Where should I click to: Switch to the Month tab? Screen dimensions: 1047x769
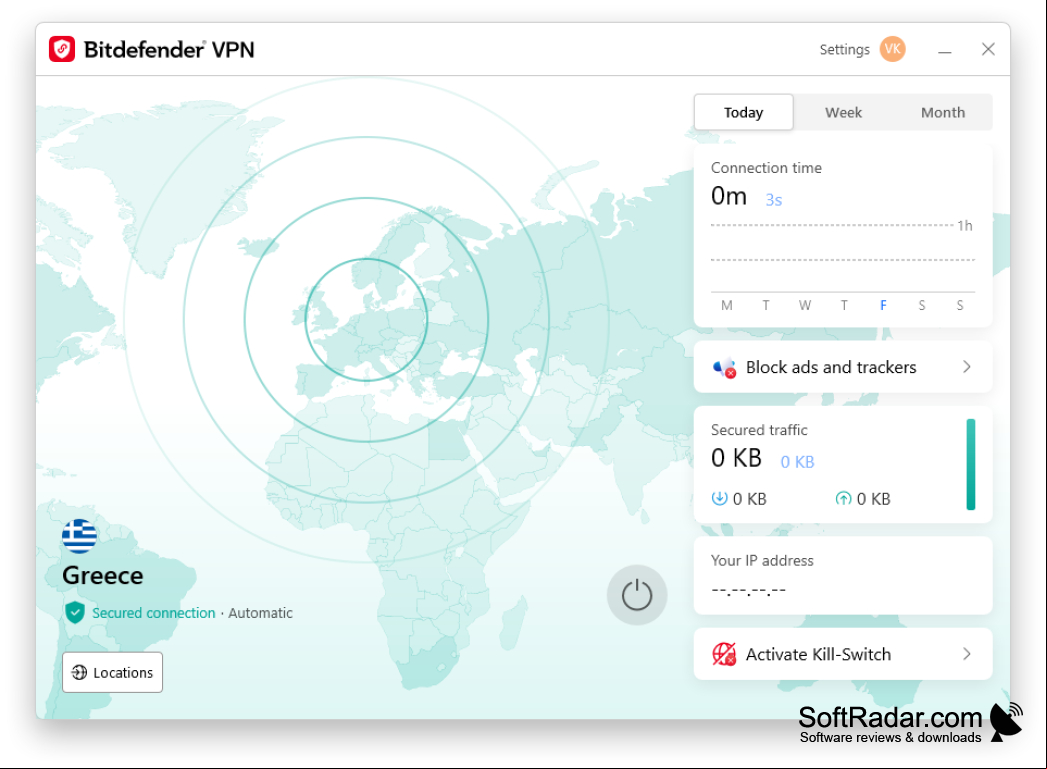tap(943, 112)
